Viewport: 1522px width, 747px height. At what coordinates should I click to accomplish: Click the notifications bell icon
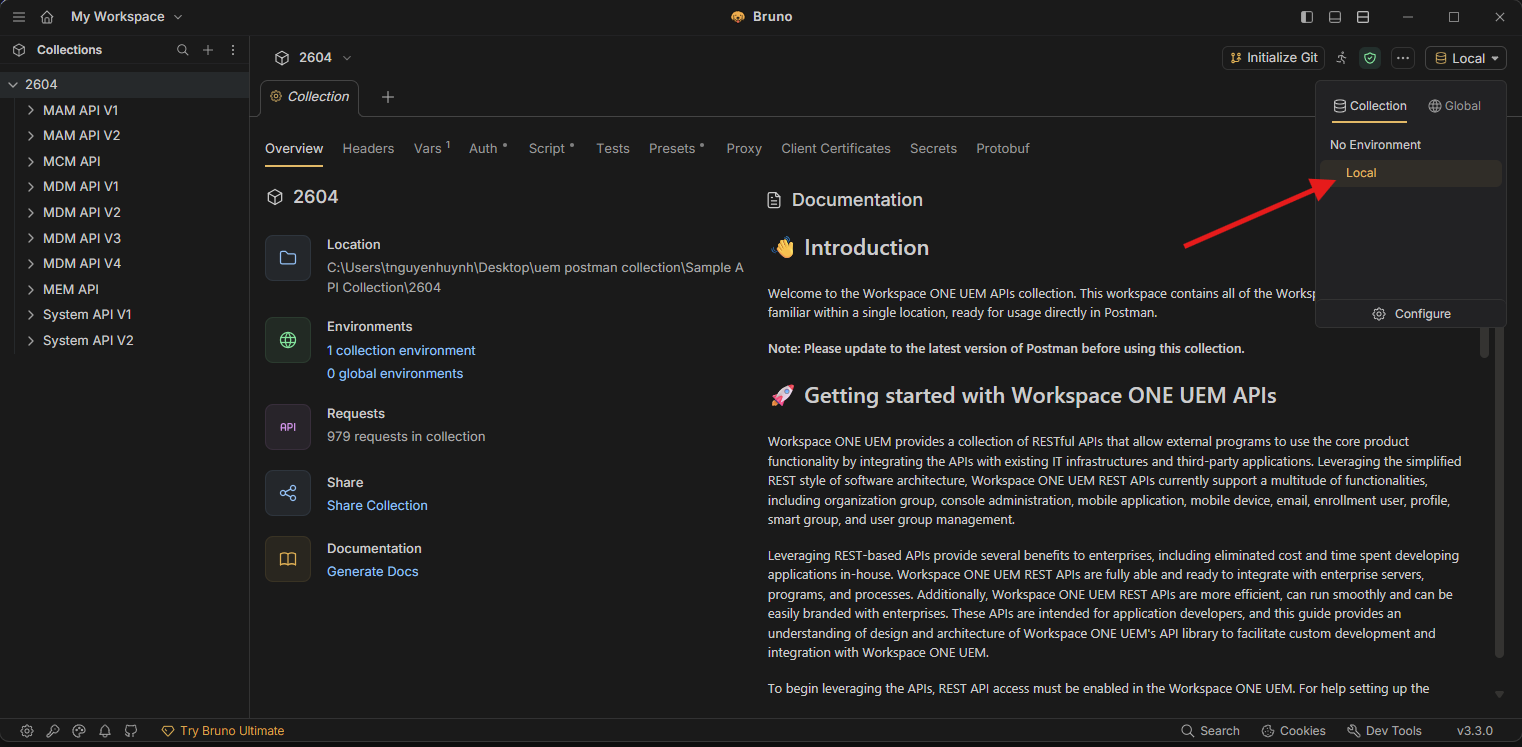pos(105,731)
